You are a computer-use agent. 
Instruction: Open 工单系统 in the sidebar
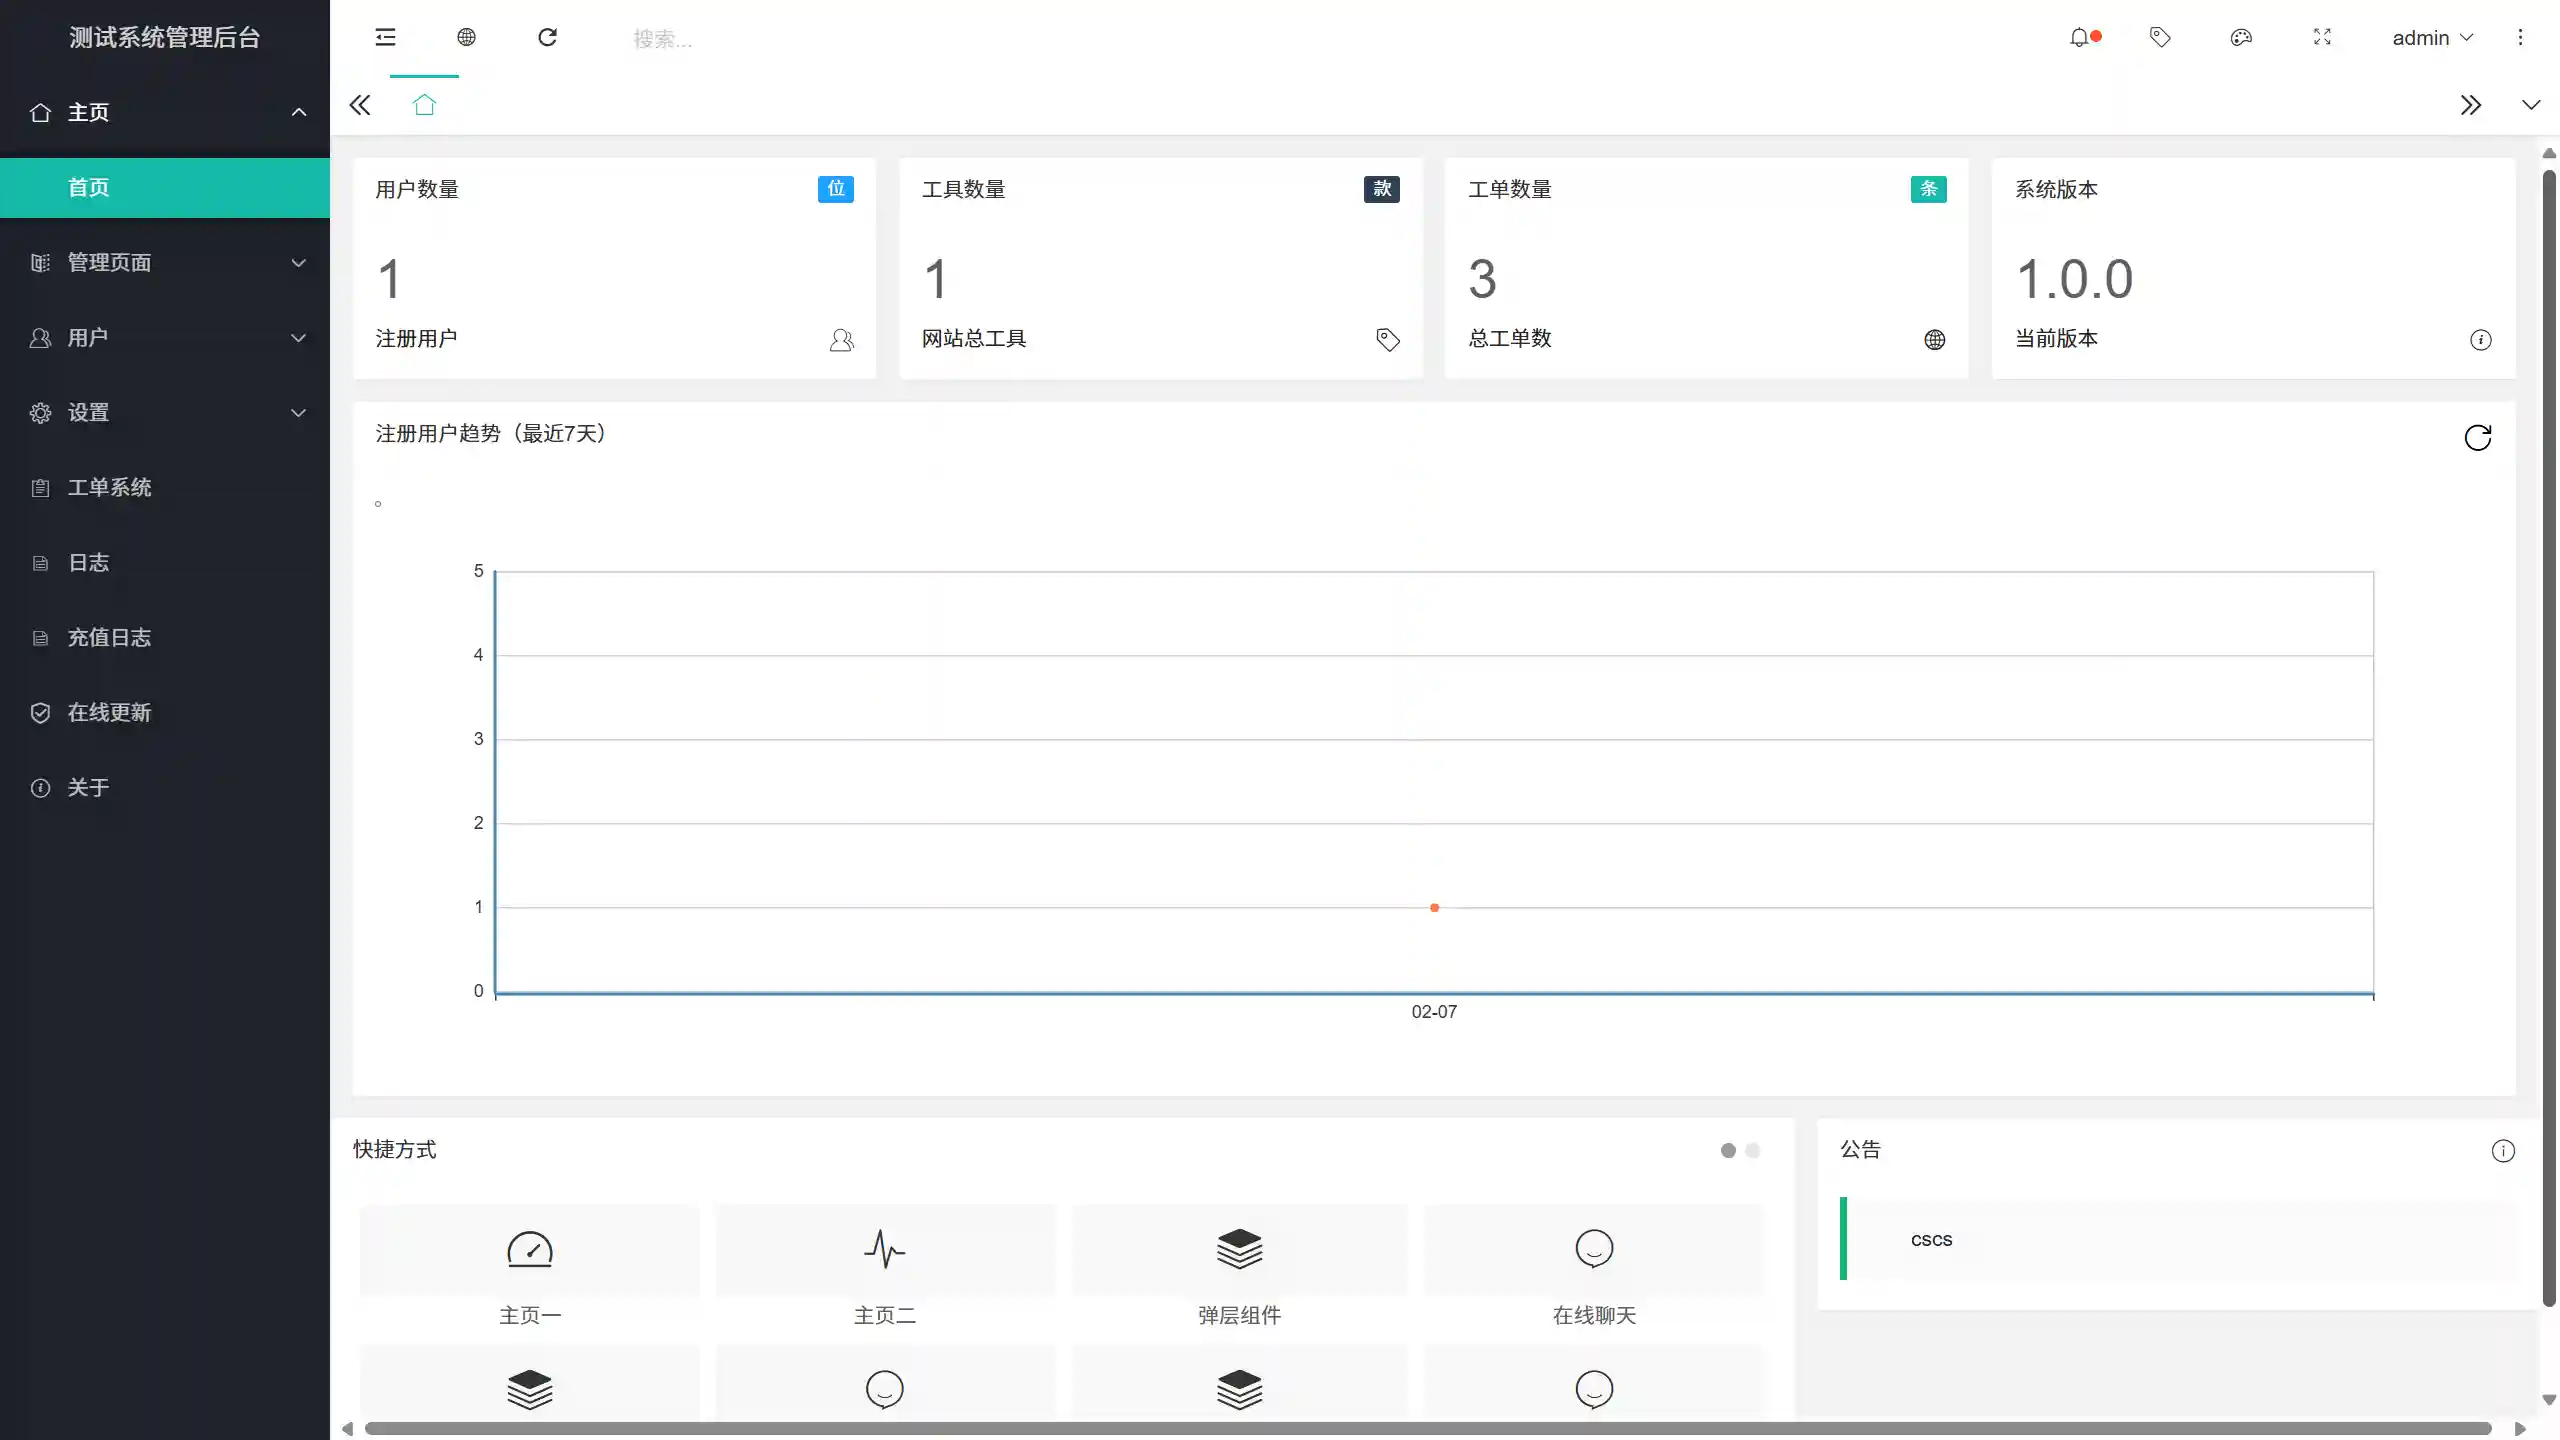point(110,488)
